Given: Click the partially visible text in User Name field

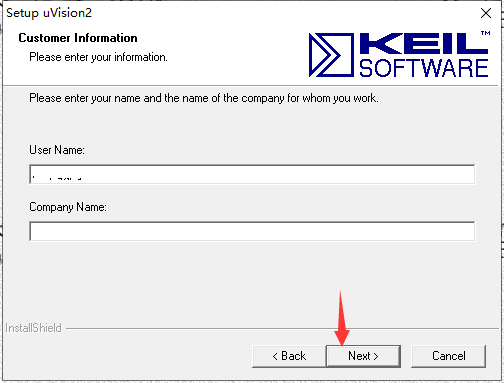Looking at the screenshot, I should [x=57, y=178].
